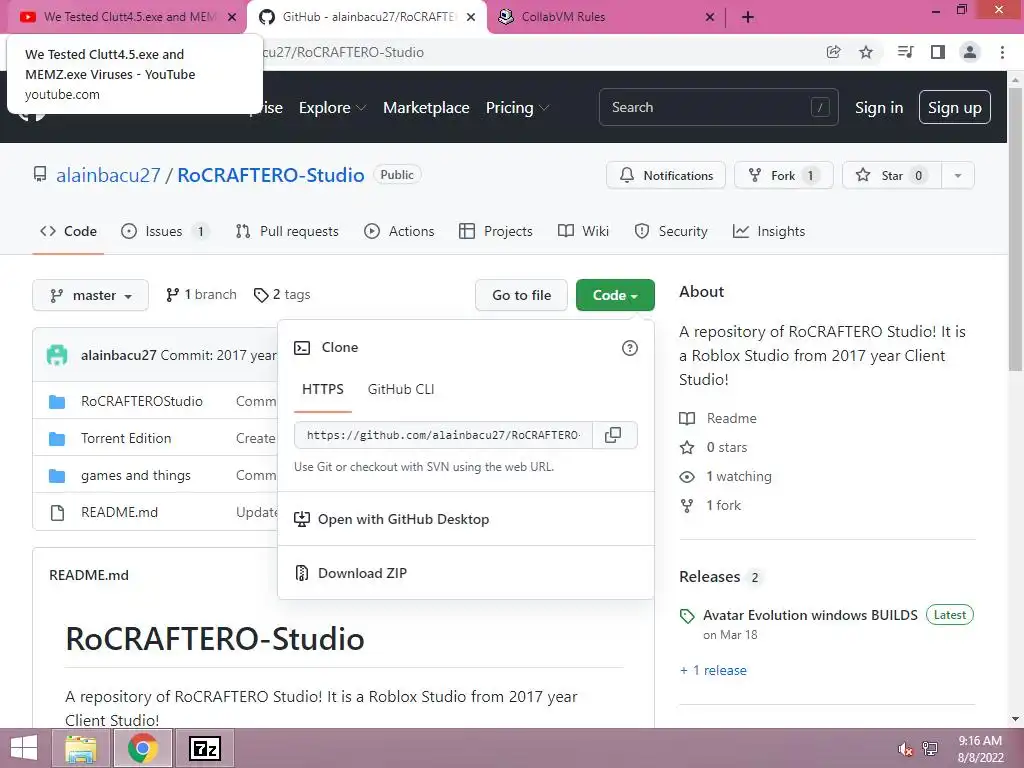Open the star lists dropdown arrow

pos(958,175)
